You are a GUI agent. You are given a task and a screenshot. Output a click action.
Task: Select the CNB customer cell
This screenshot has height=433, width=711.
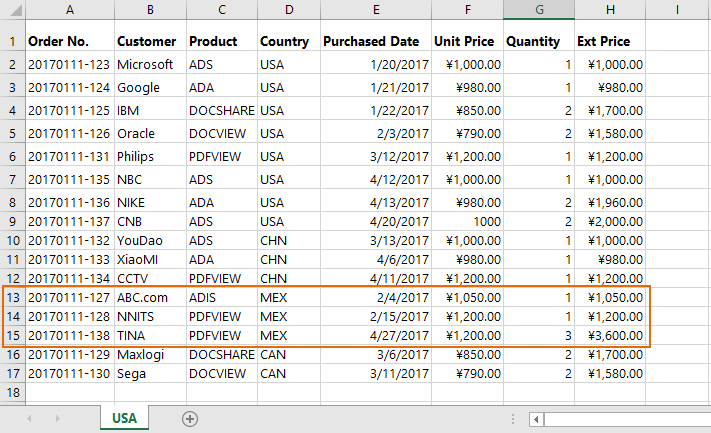point(151,221)
